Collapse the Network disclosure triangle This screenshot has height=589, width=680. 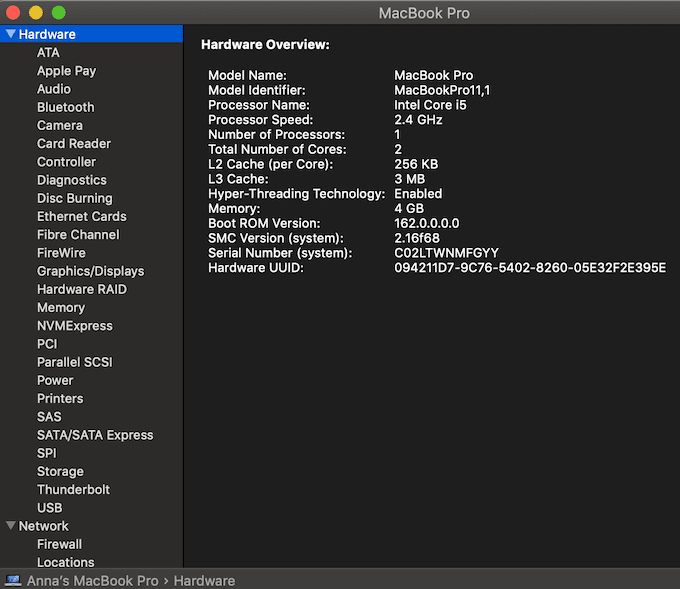tap(10, 526)
